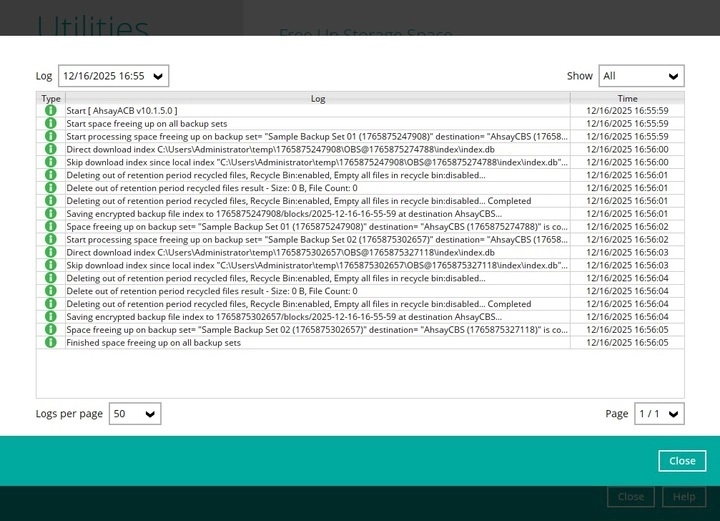The height and width of the screenshot is (521, 720).
Task: Click info icon for first Saving encrypted backup file row
Action: pyautogui.click(x=51, y=214)
